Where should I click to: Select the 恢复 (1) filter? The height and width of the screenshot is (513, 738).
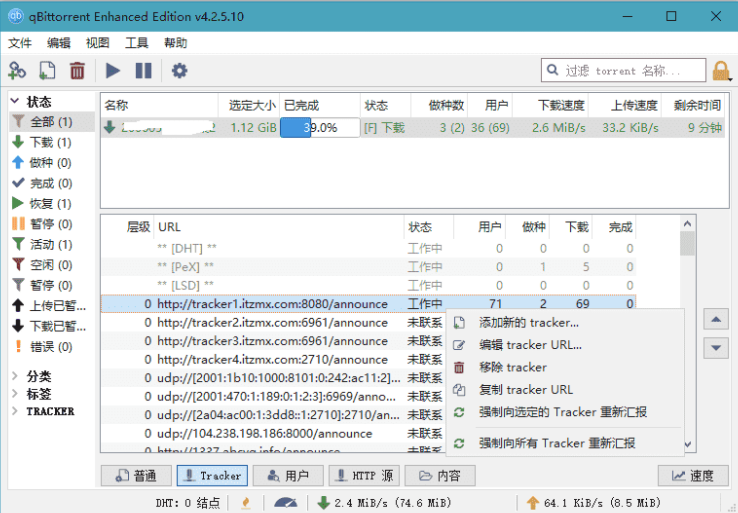click(51, 204)
